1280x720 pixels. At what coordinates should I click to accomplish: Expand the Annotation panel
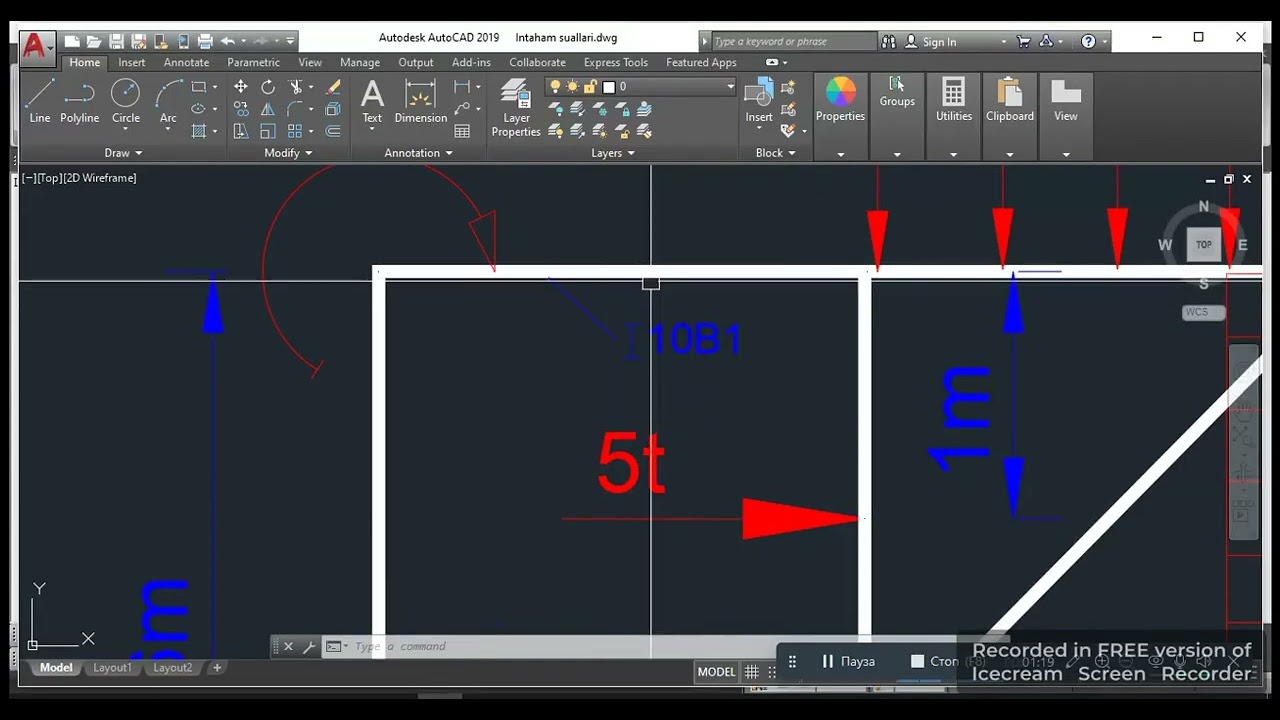click(x=418, y=153)
